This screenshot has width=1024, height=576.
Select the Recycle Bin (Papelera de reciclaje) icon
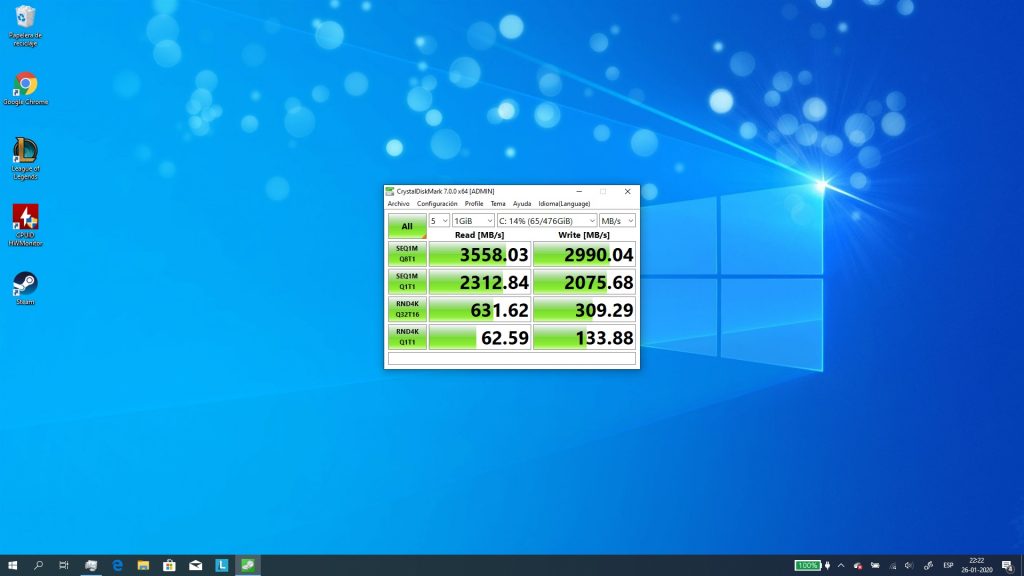click(25, 18)
